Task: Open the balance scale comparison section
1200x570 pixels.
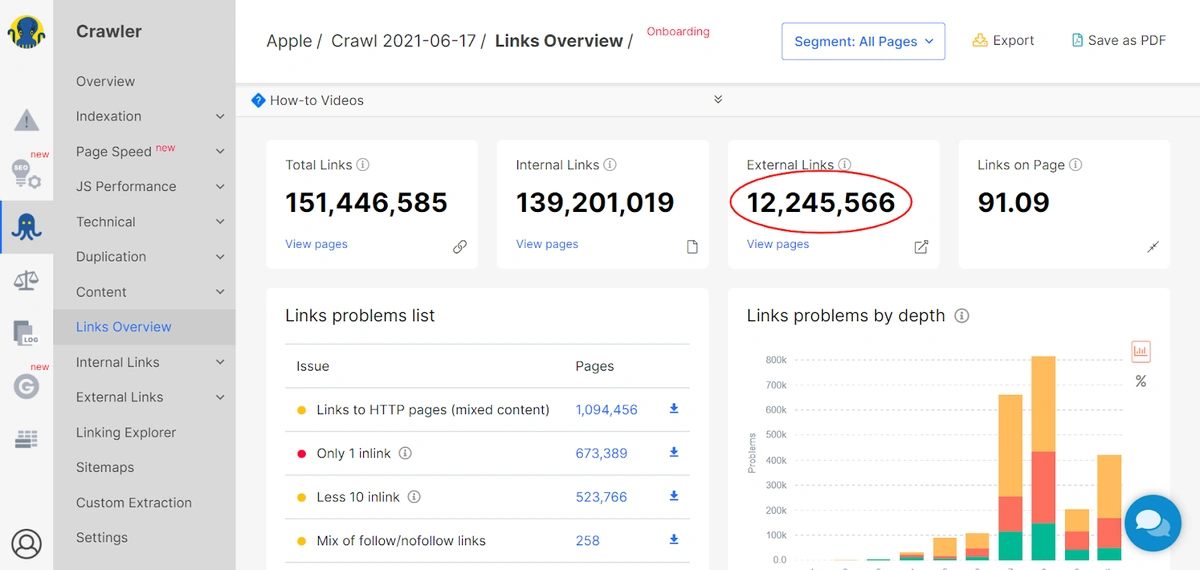Action: click(26, 280)
